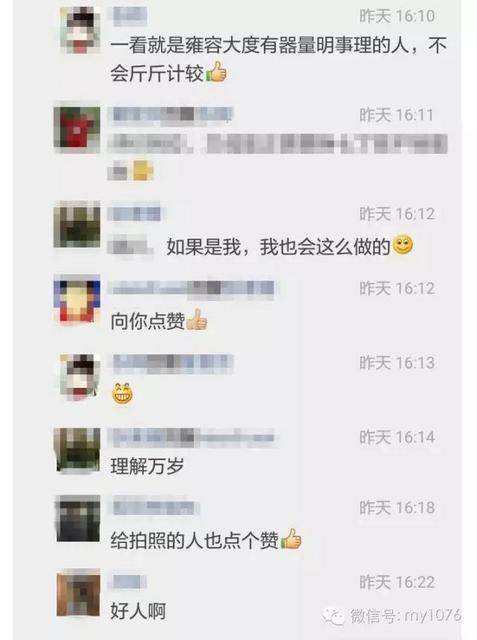Tap the dark avatar at 16:18

point(78,518)
